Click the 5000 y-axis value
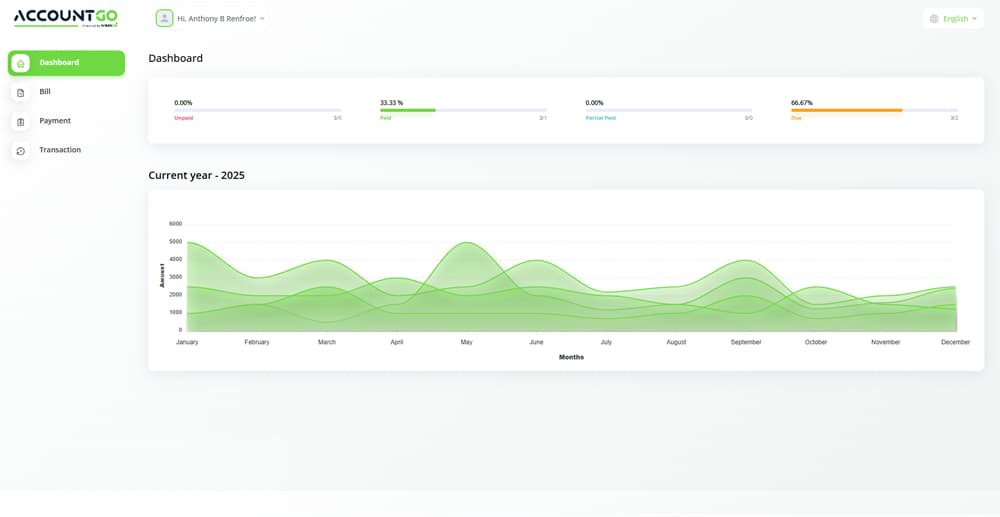This screenshot has height=517, width=1000. point(175,242)
